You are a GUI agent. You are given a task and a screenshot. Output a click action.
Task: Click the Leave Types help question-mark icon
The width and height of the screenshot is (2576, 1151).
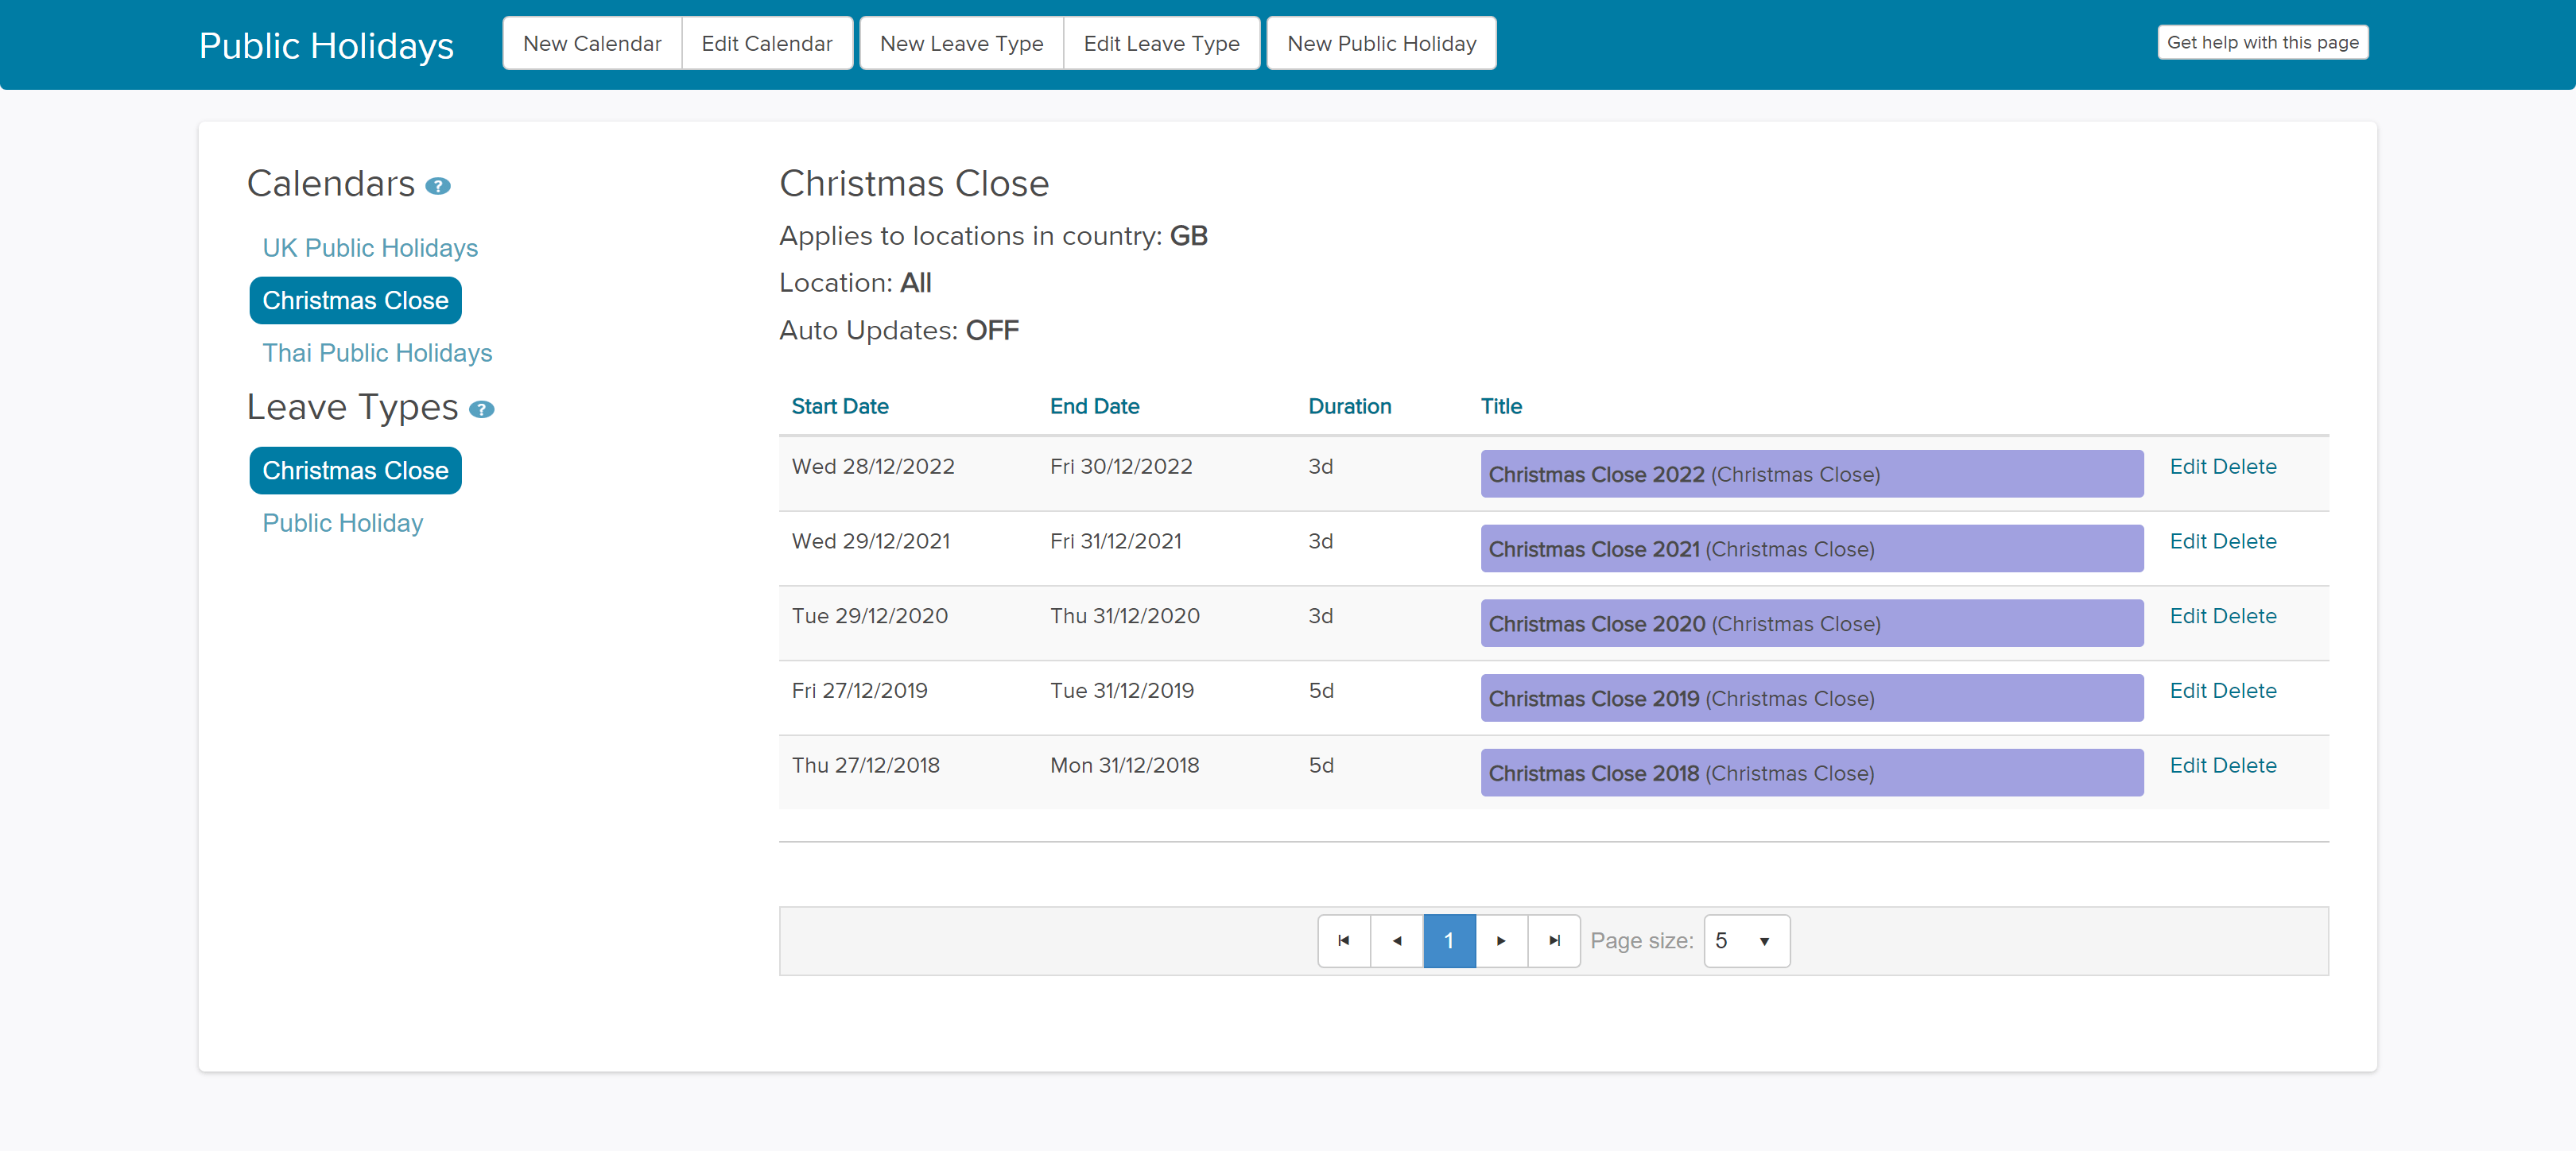[x=481, y=410]
